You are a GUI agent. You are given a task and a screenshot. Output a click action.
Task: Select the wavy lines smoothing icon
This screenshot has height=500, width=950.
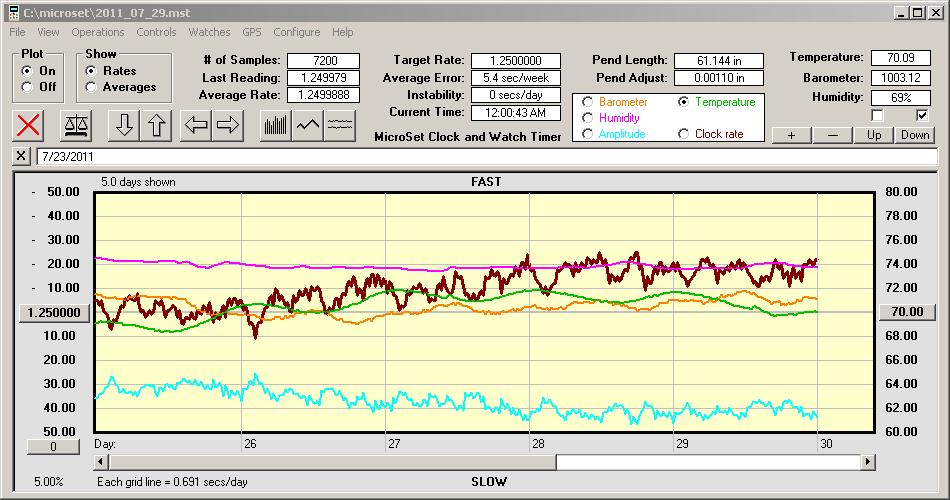(339, 125)
